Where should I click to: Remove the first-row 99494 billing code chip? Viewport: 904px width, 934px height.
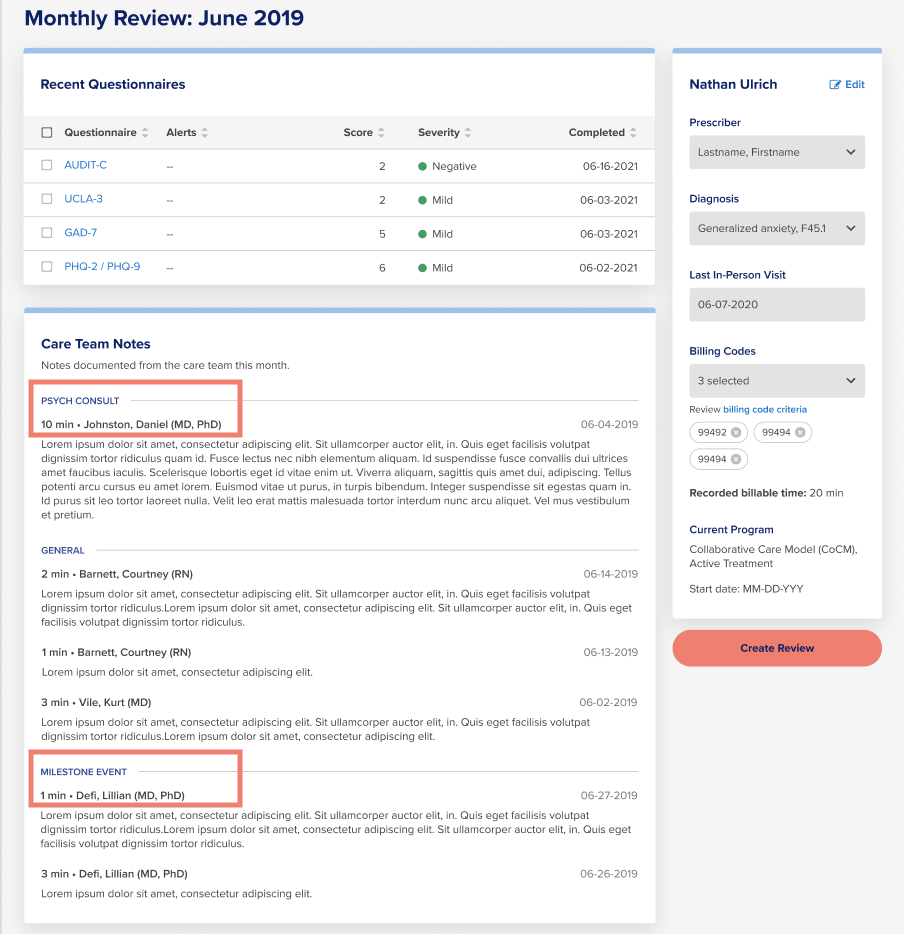(800, 432)
